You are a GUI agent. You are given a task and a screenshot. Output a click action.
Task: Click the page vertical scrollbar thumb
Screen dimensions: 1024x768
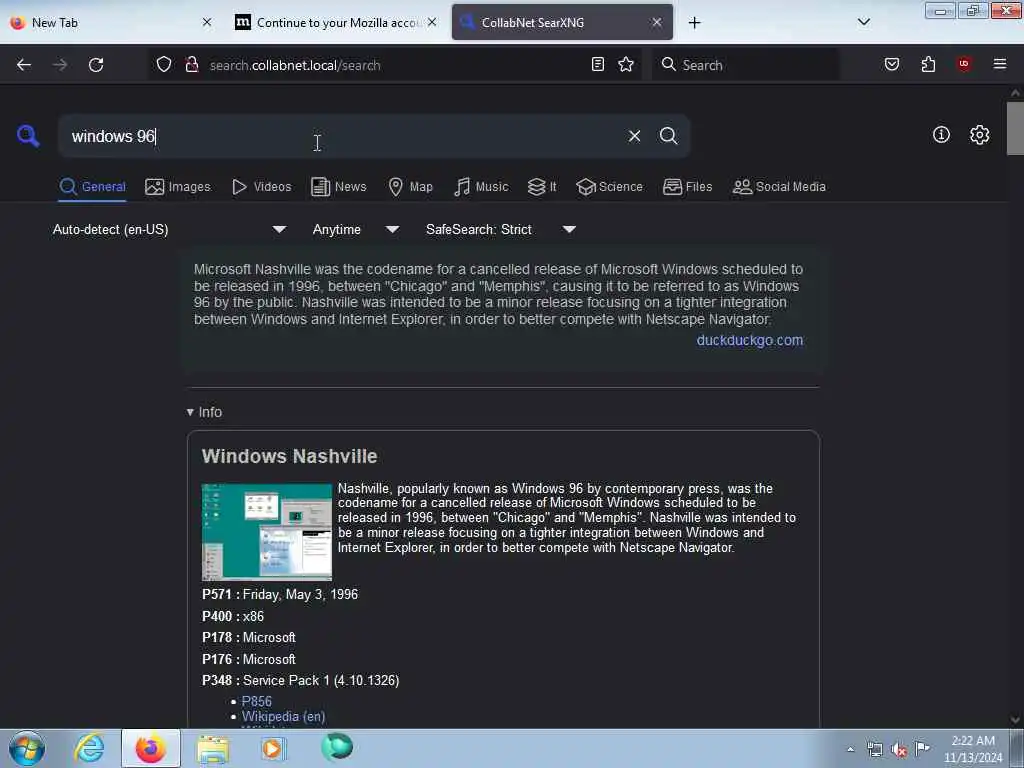[1015, 128]
